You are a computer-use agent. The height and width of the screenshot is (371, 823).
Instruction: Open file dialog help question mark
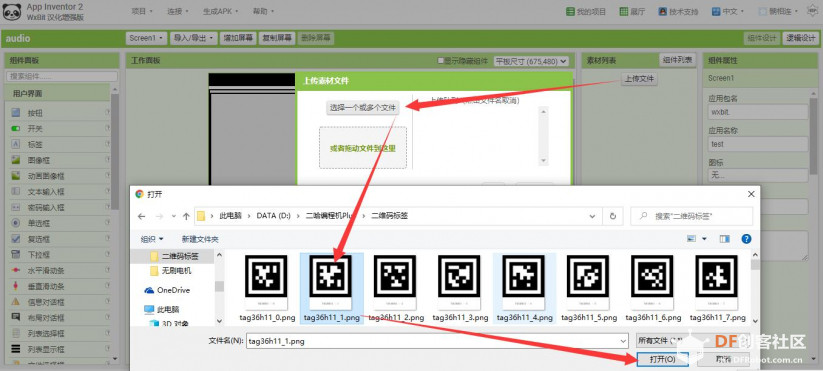click(x=746, y=239)
